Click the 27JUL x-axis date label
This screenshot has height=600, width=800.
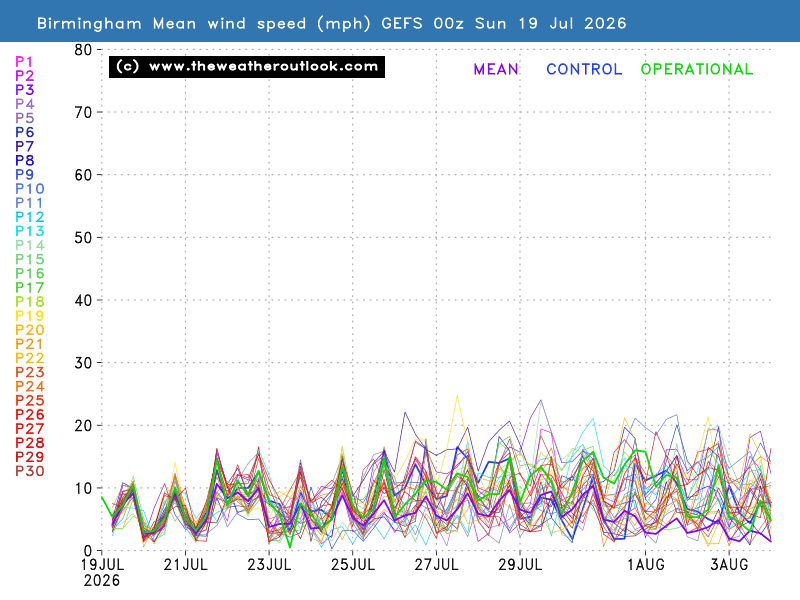click(x=436, y=565)
